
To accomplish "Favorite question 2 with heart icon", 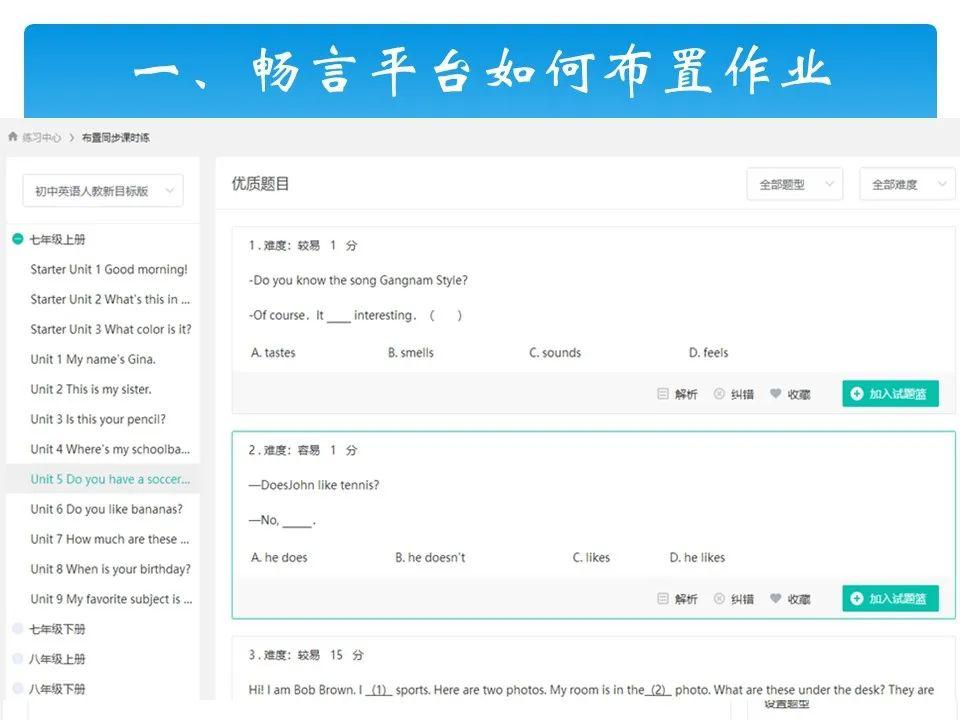I will pos(776,599).
